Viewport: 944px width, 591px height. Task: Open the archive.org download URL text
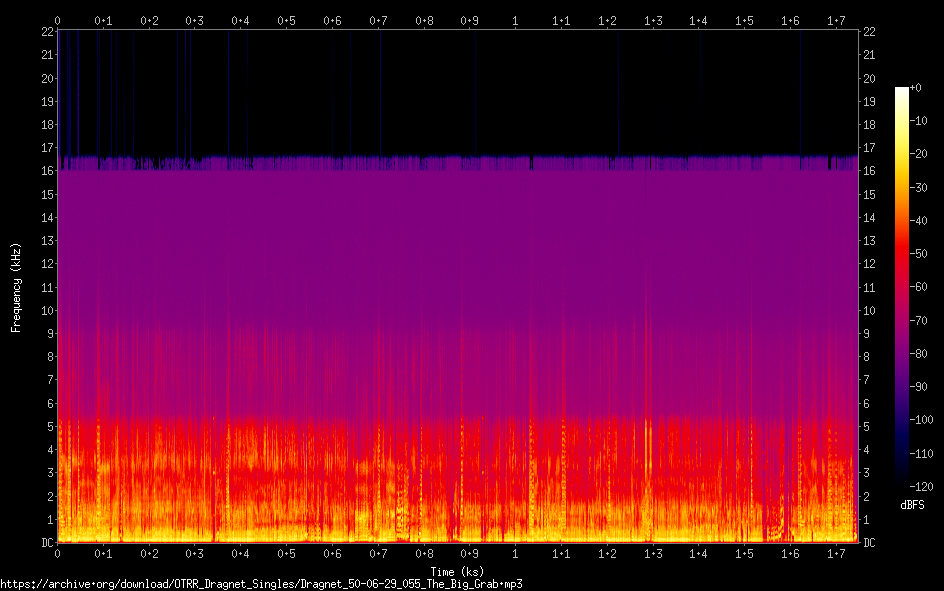(x=261, y=583)
